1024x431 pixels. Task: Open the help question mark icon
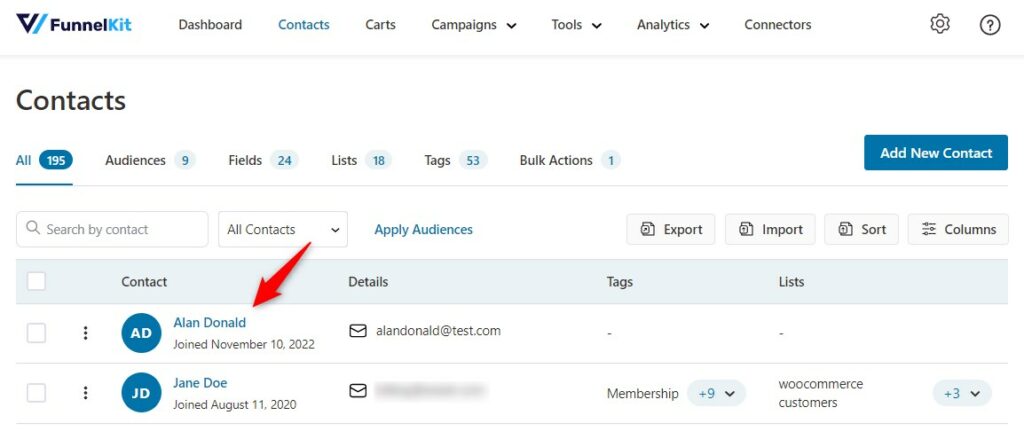coord(990,25)
